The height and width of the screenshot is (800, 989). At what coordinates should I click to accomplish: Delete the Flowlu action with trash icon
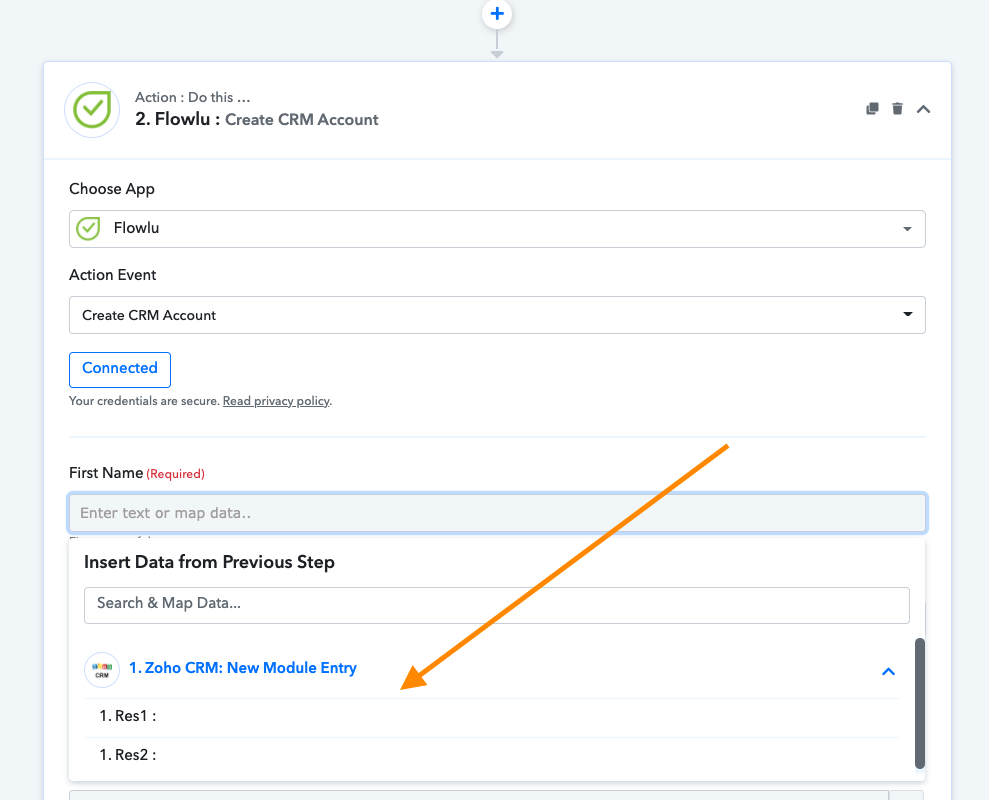tap(898, 109)
